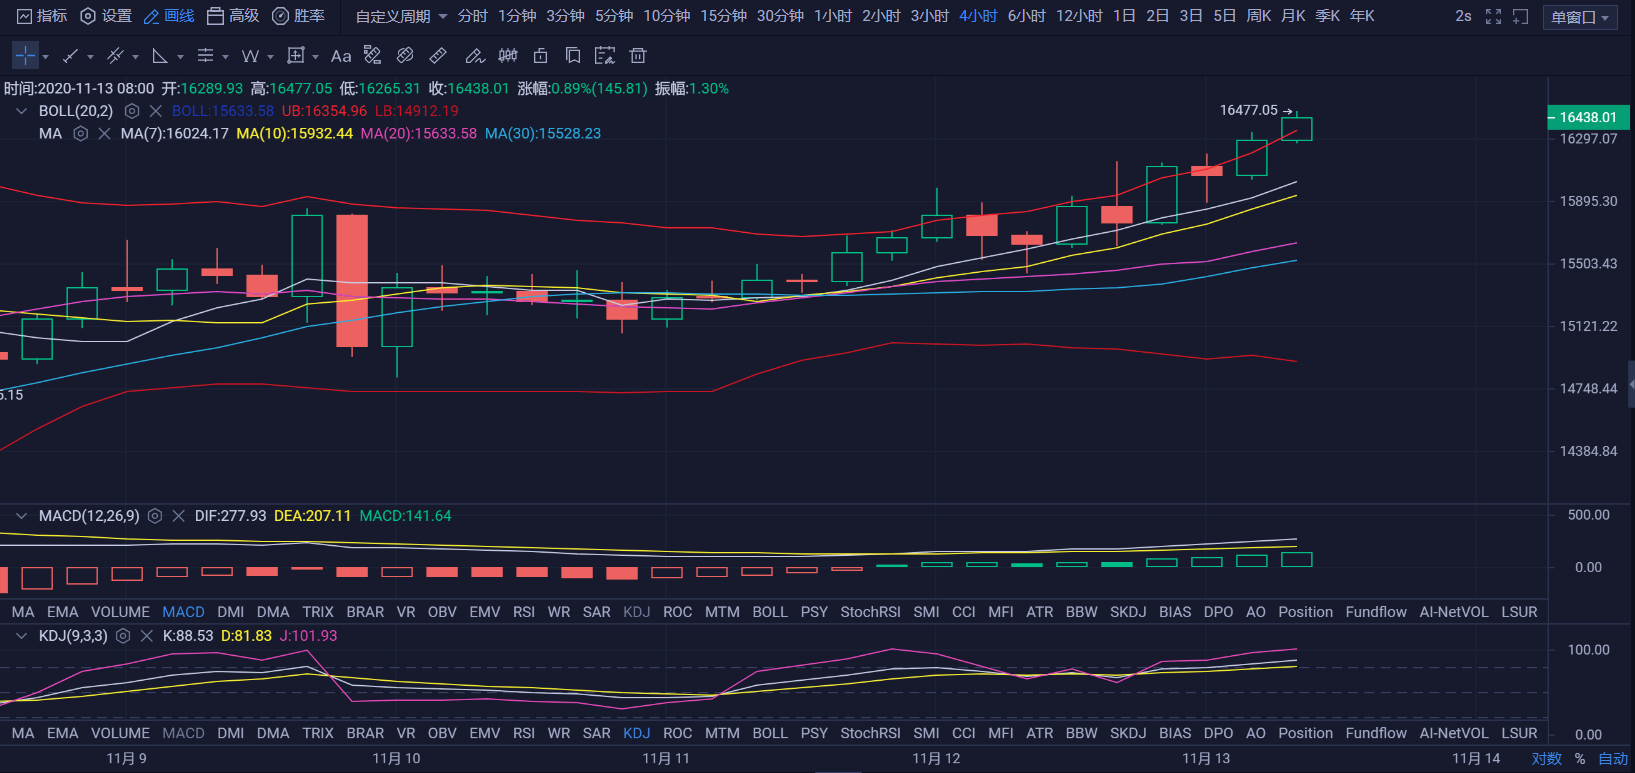The width and height of the screenshot is (1635, 773).
Task: Click the current price label 16438.01
Action: (1587, 117)
